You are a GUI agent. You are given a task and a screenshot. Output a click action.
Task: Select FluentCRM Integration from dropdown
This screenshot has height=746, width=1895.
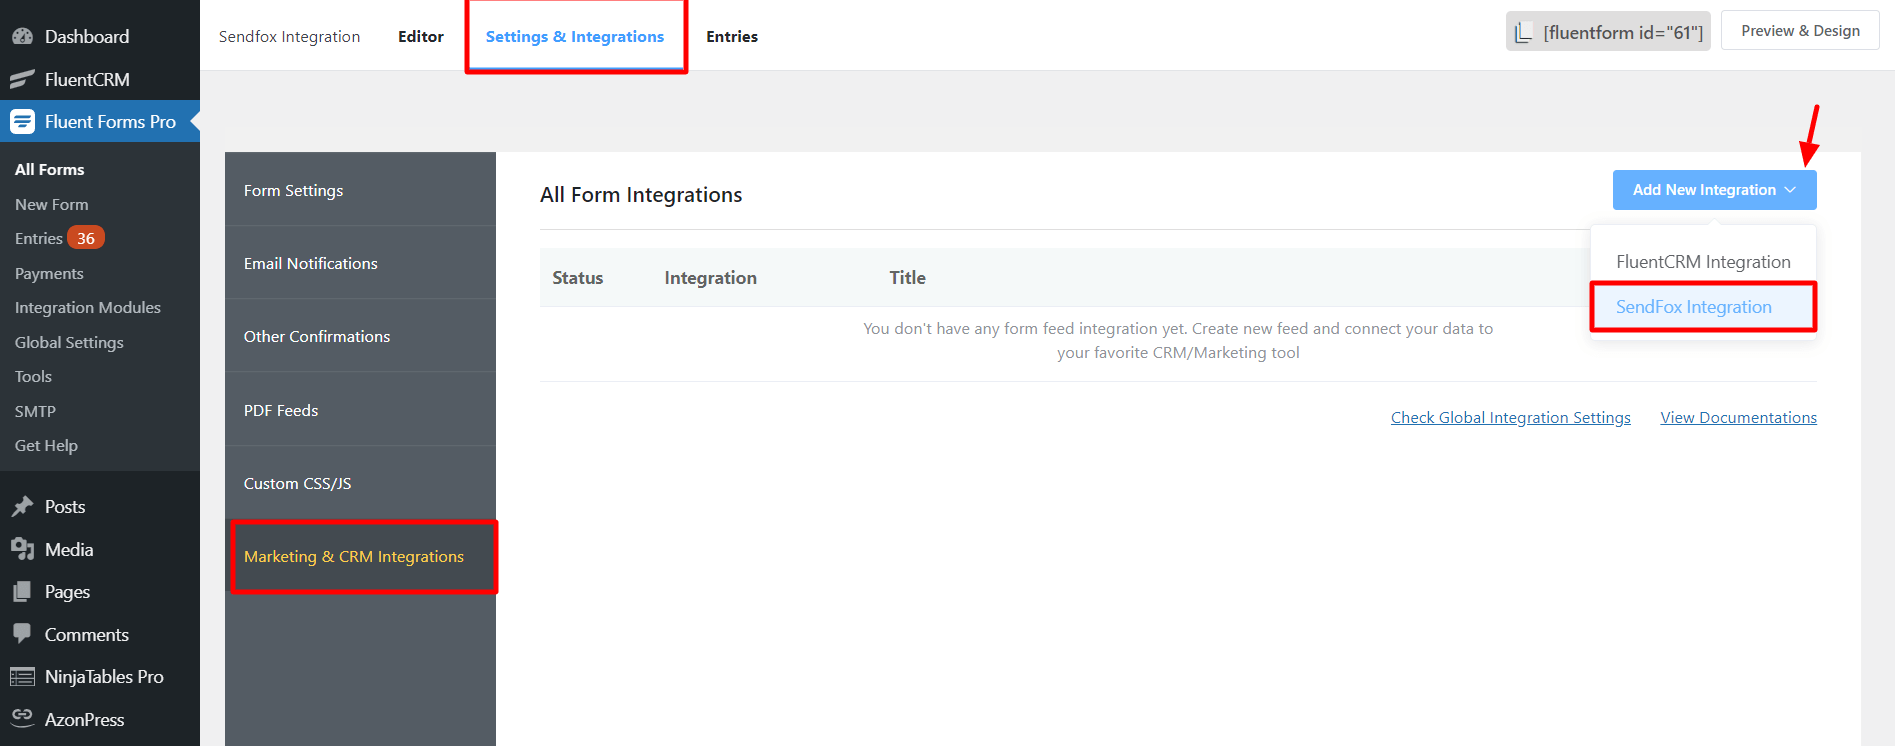point(1703,262)
